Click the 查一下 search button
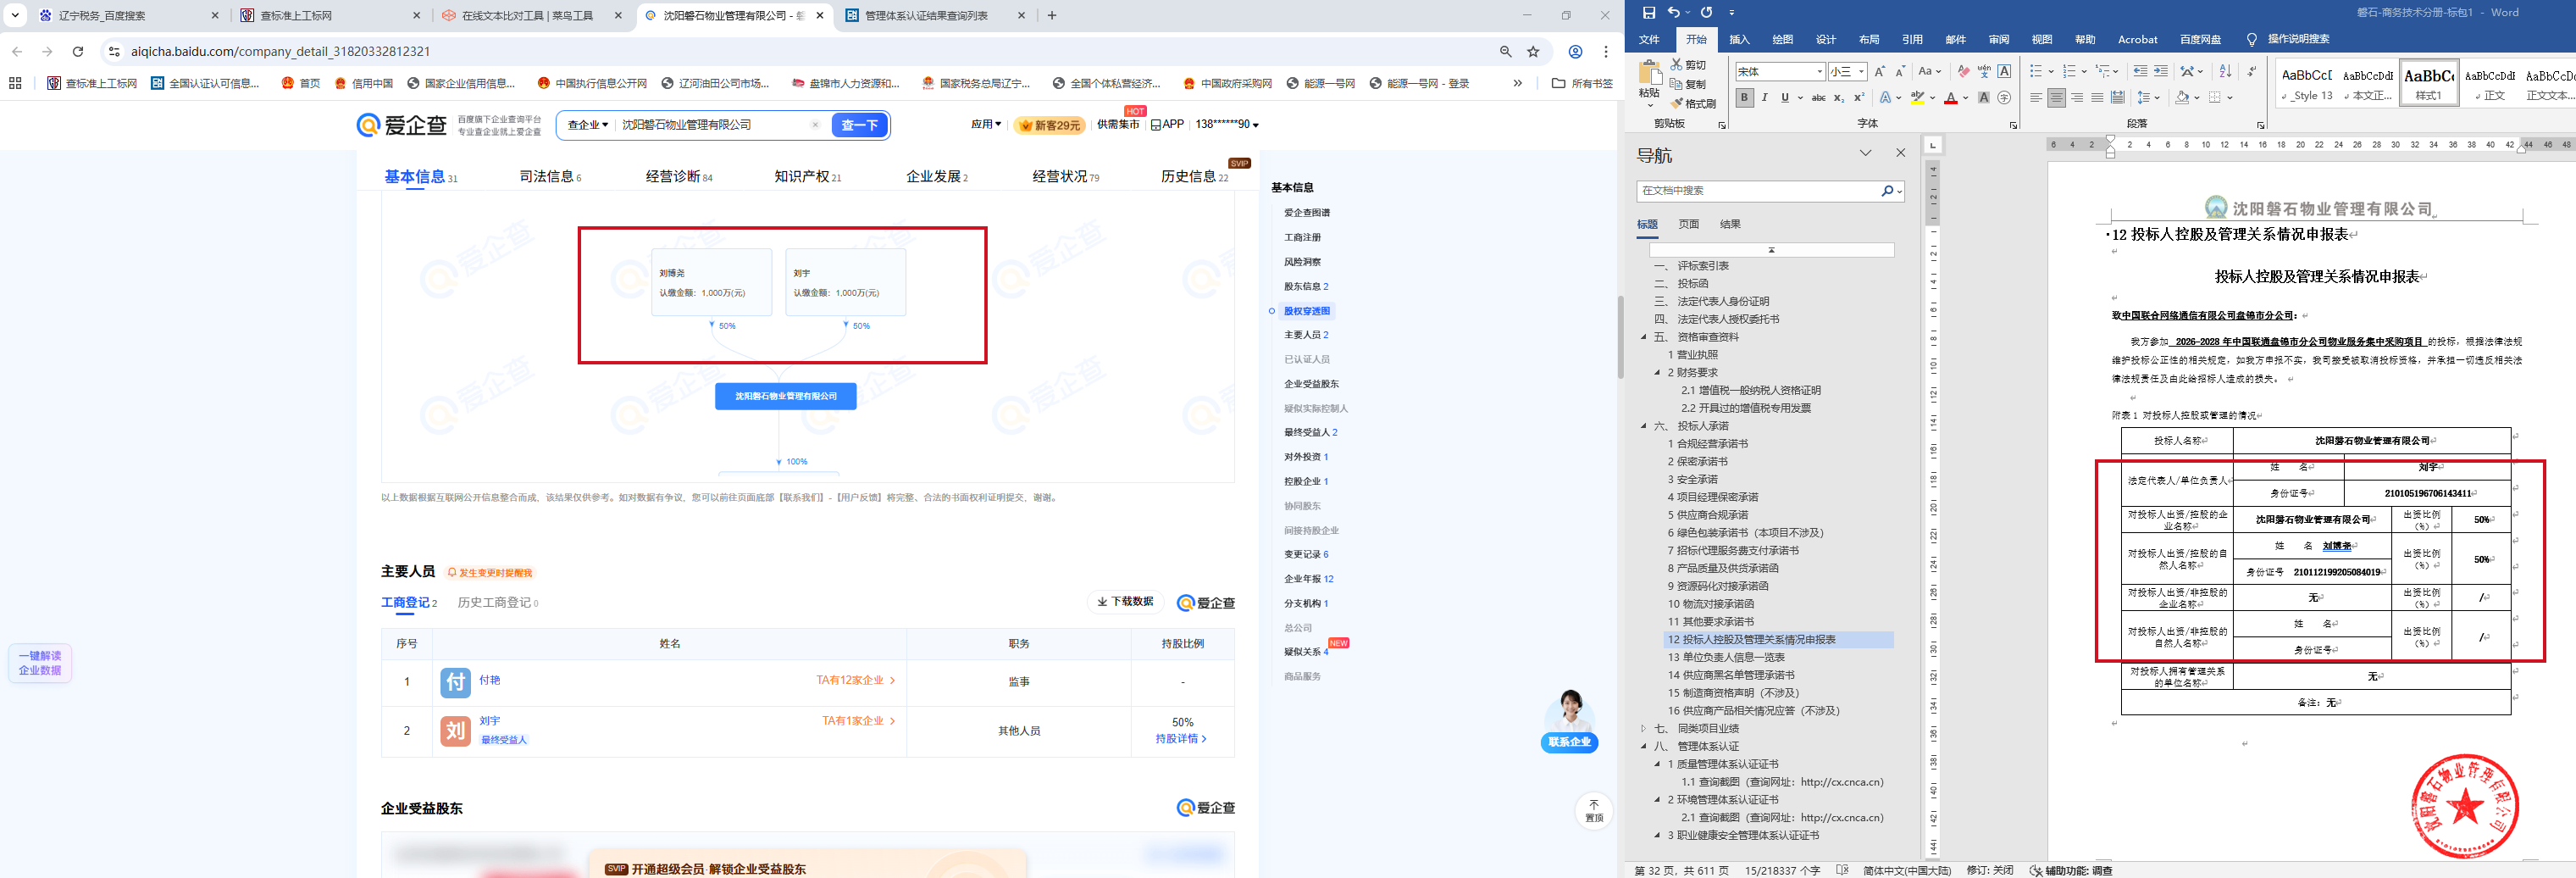Image resolution: width=2576 pixels, height=878 pixels. click(x=859, y=125)
